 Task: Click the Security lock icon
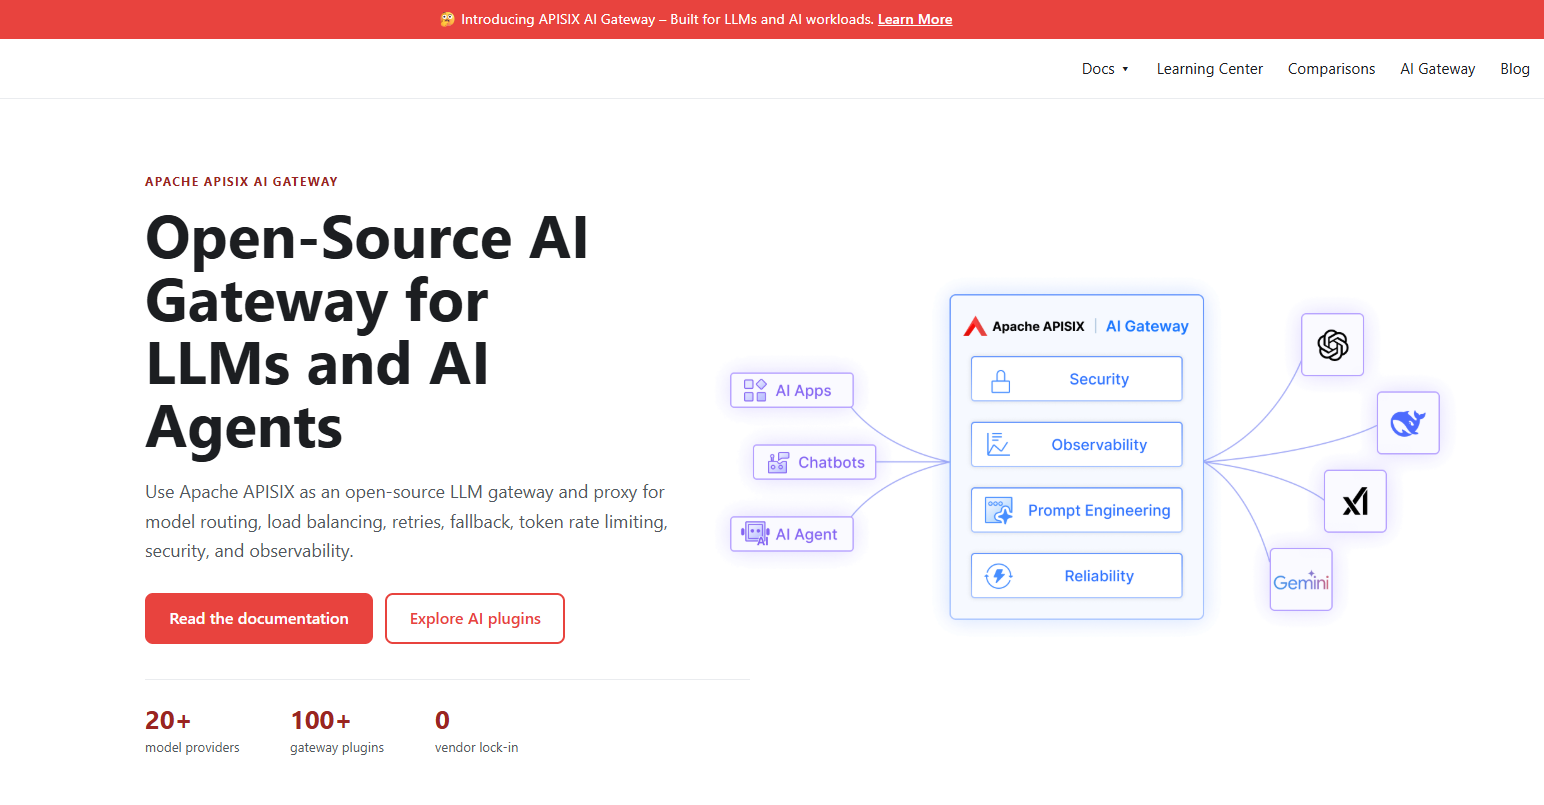[x=1000, y=380]
